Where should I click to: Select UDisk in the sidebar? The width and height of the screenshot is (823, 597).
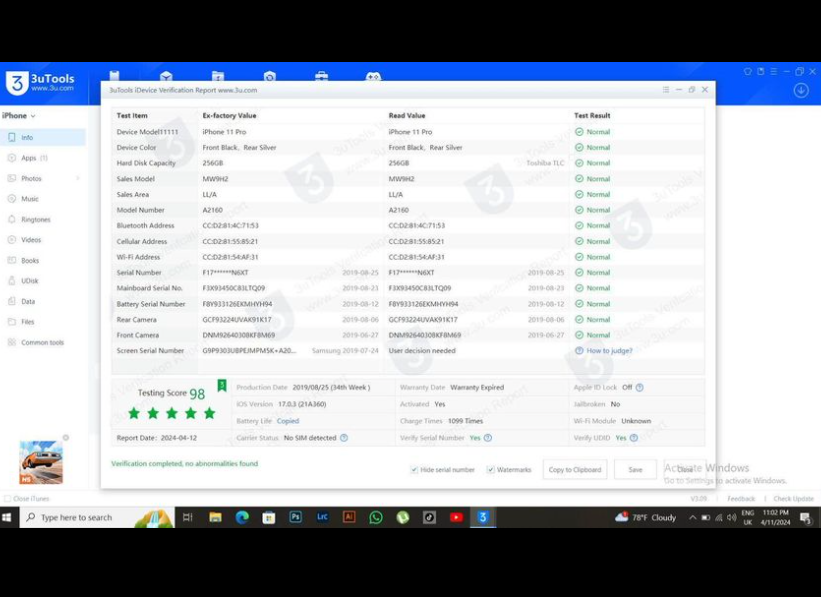click(x=43, y=280)
